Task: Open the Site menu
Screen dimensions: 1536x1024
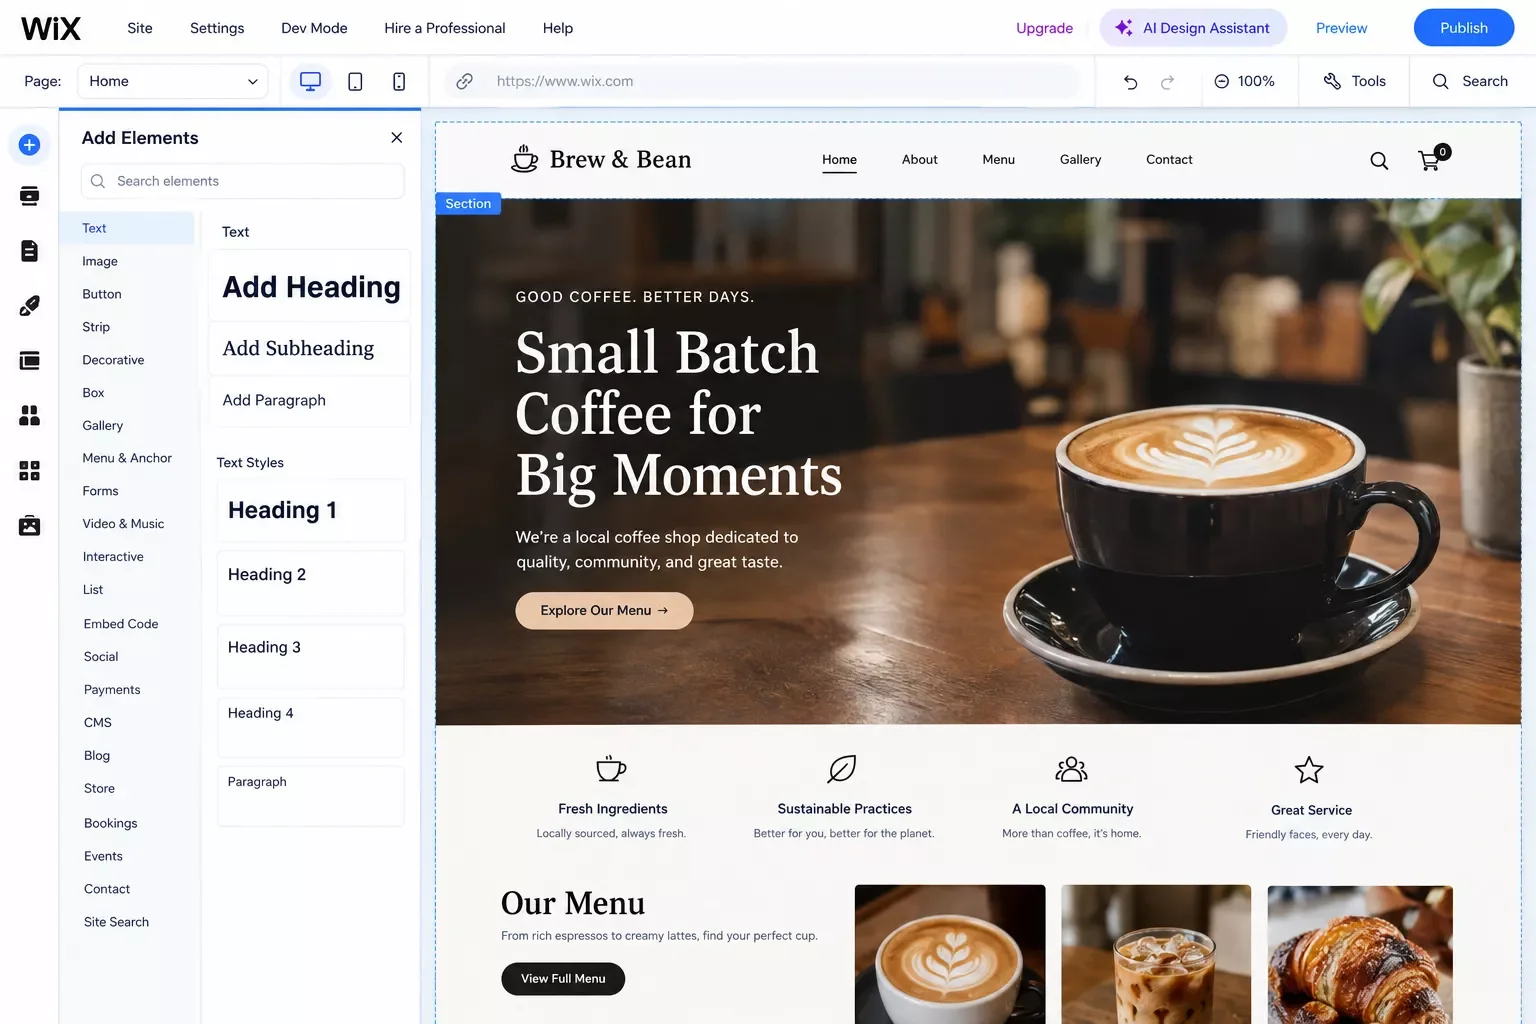Action: pos(140,28)
